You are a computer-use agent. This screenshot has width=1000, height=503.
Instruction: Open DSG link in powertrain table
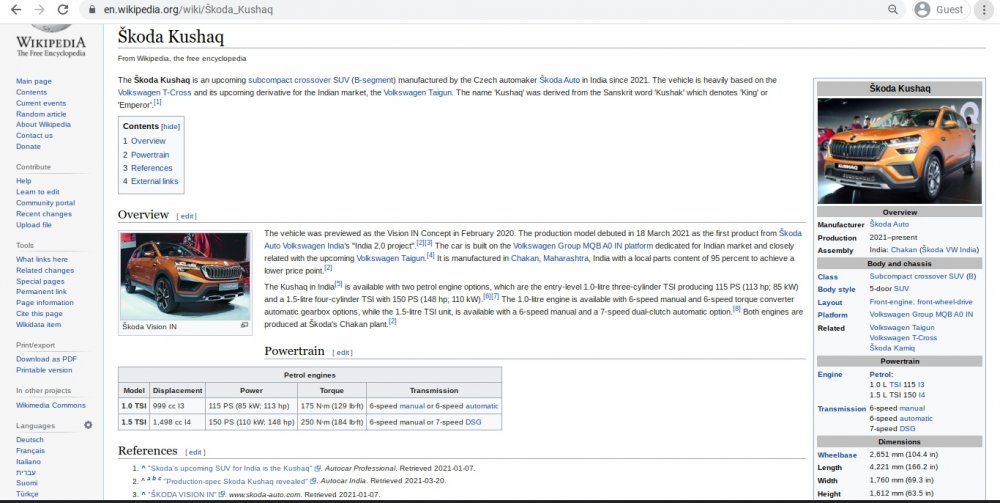point(473,422)
